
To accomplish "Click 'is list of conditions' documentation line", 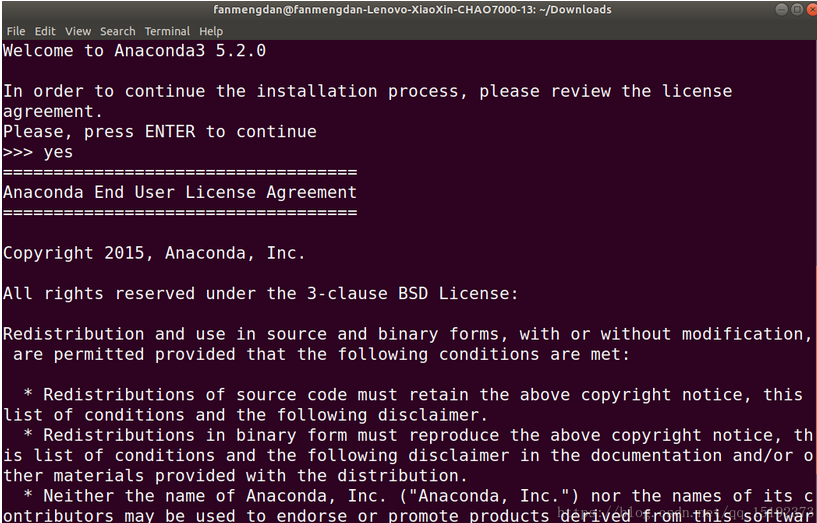I will point(407,456).
